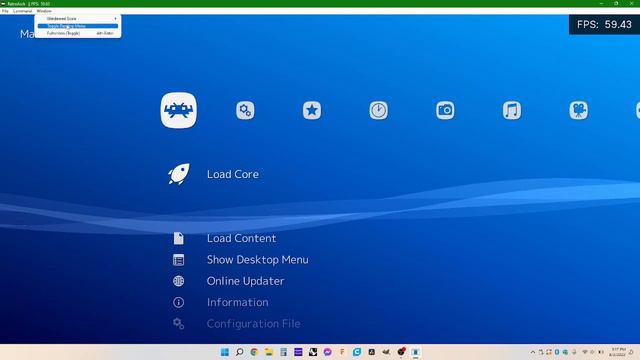Screen dimensions: 640x360
Task: Expand the Windowed Scale submenu
Action: pyautogui.click(x=78, y=19)
